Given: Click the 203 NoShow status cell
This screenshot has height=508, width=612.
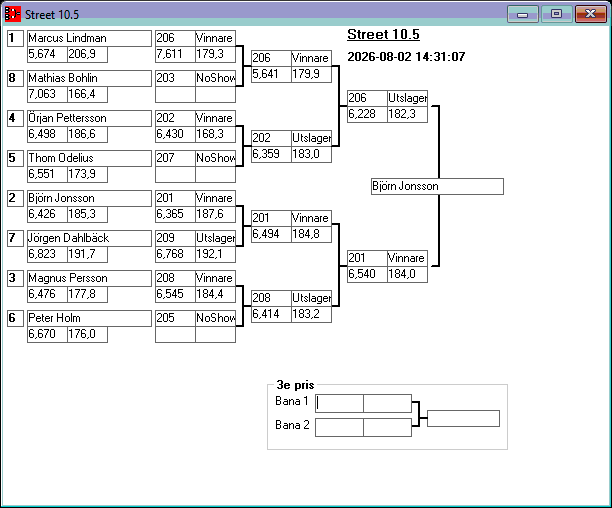Looking at the screenshot, I should (215, 78).
